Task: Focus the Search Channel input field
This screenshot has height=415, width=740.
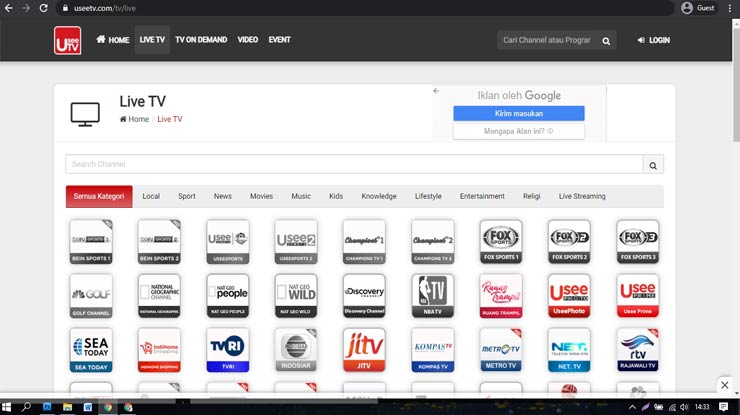Action: coord(354,165)
